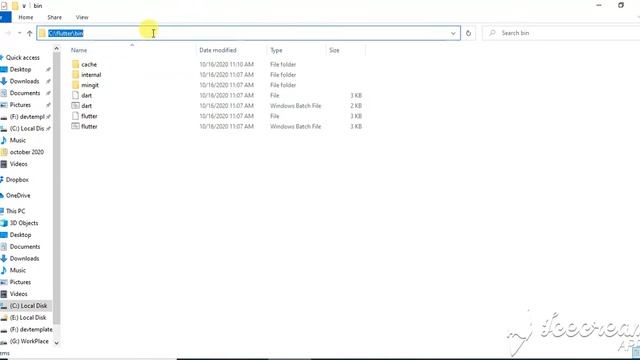This screenshot has width=640, height=360.
Task: Click the navigation pane scrollbar down arrow
Action: (x=56, y=343)
